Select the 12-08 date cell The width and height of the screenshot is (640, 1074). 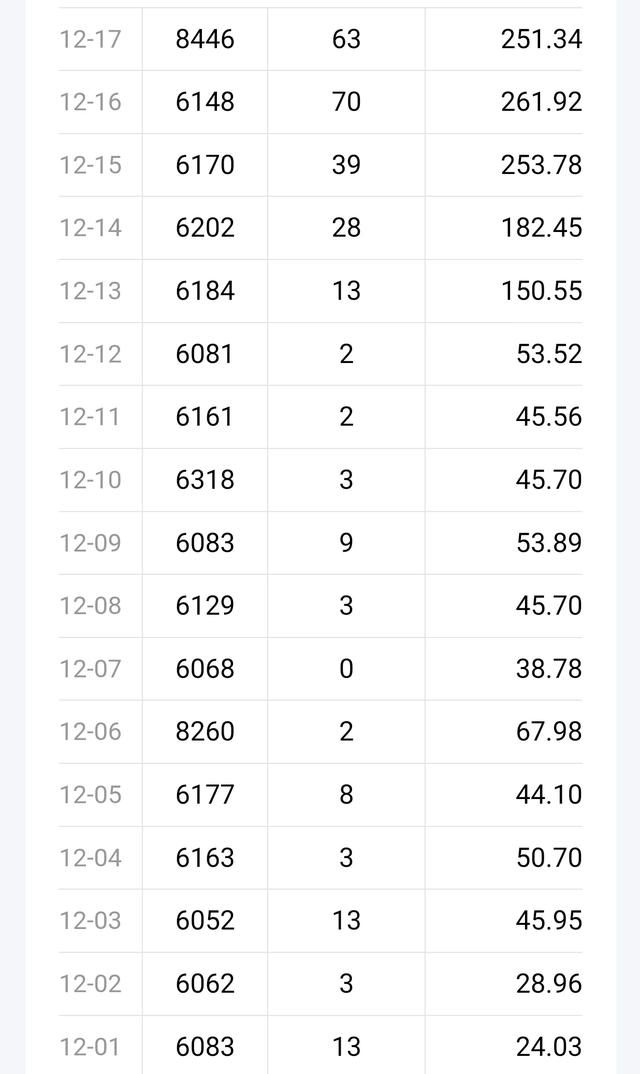(x=90, y=606)
